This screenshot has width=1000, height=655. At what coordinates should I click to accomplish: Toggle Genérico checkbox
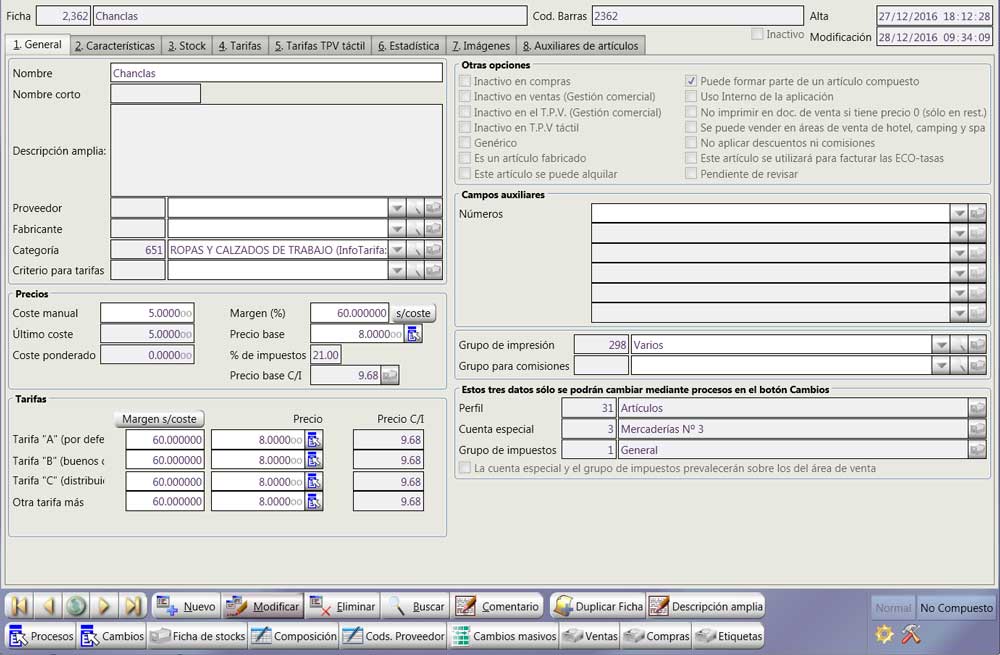(x=465, y=143)
